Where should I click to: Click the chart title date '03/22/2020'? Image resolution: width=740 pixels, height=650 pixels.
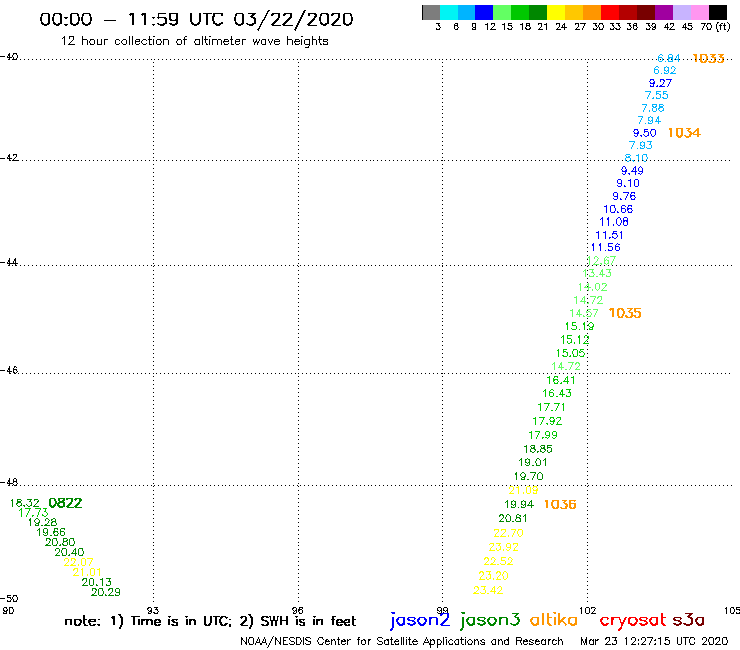tap(293, 19)
